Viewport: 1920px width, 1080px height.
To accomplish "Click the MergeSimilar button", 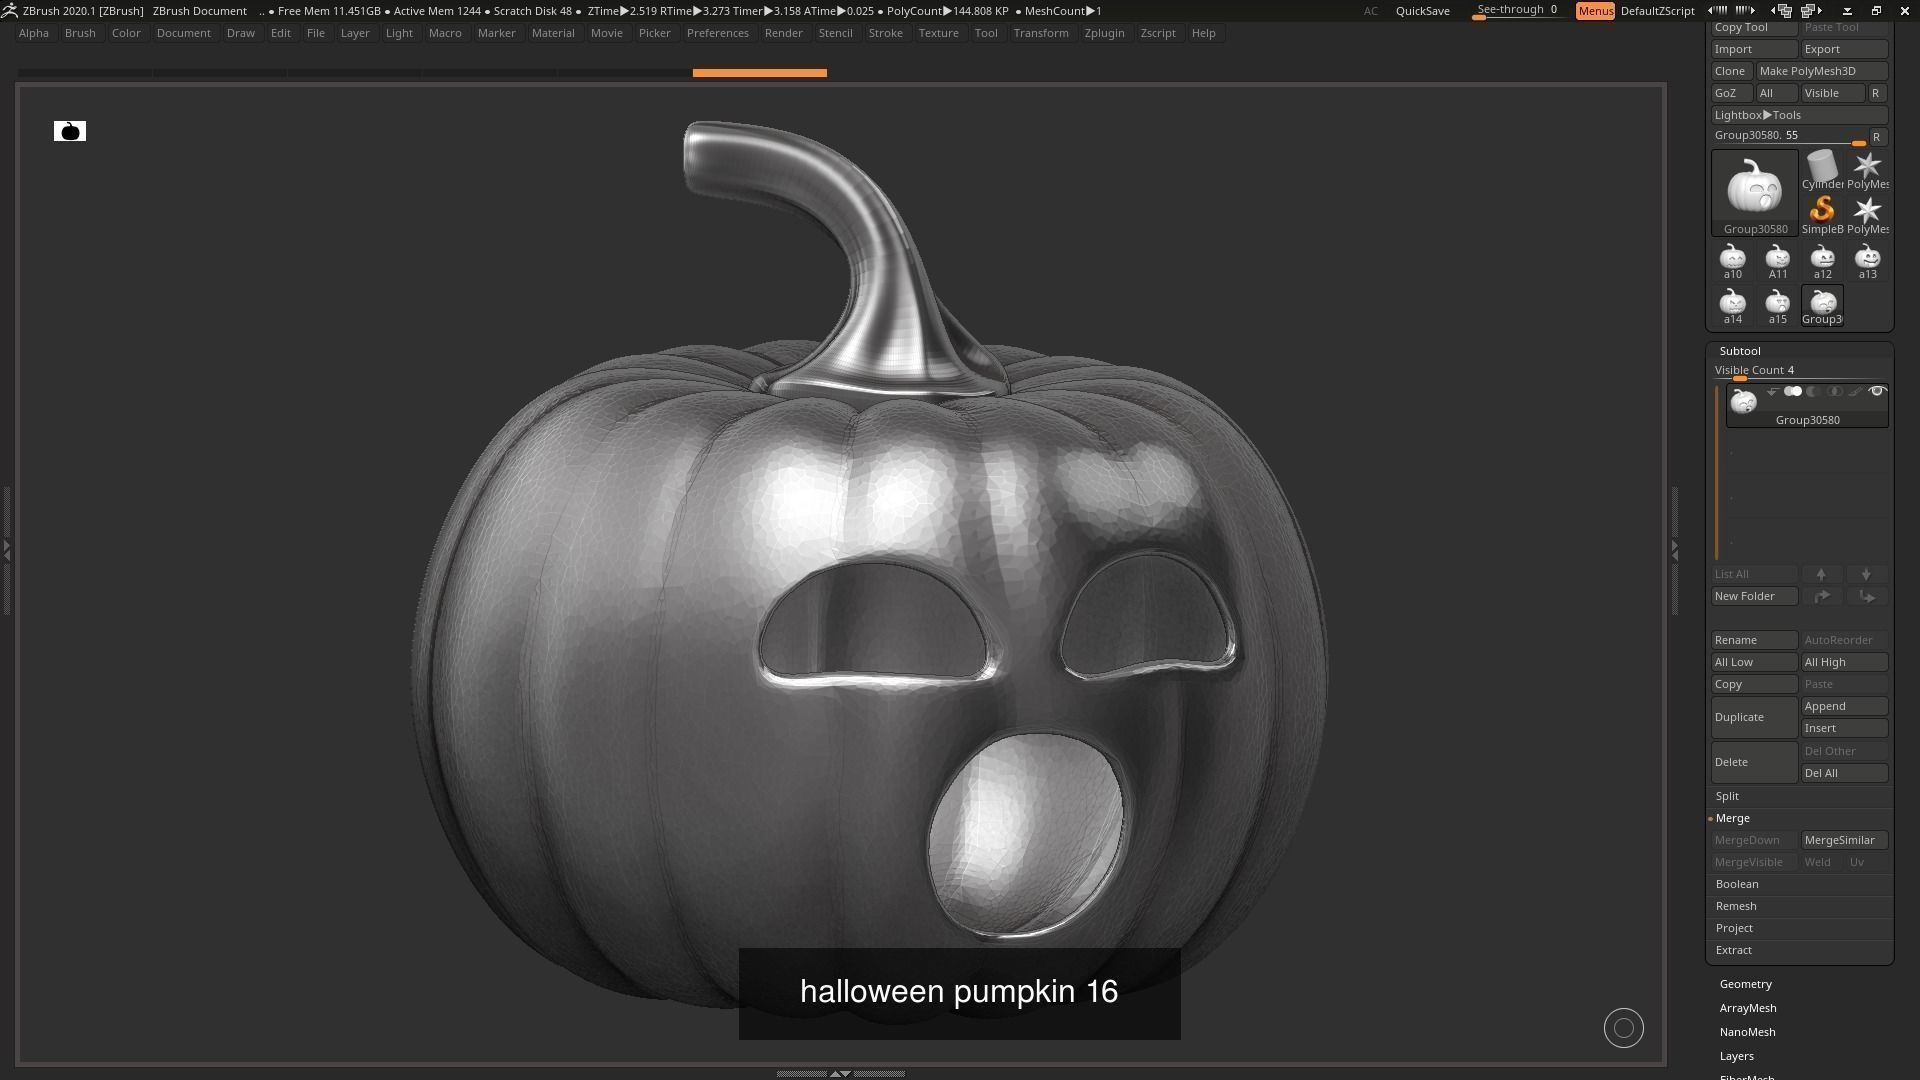I will (x=1844, y=840).
